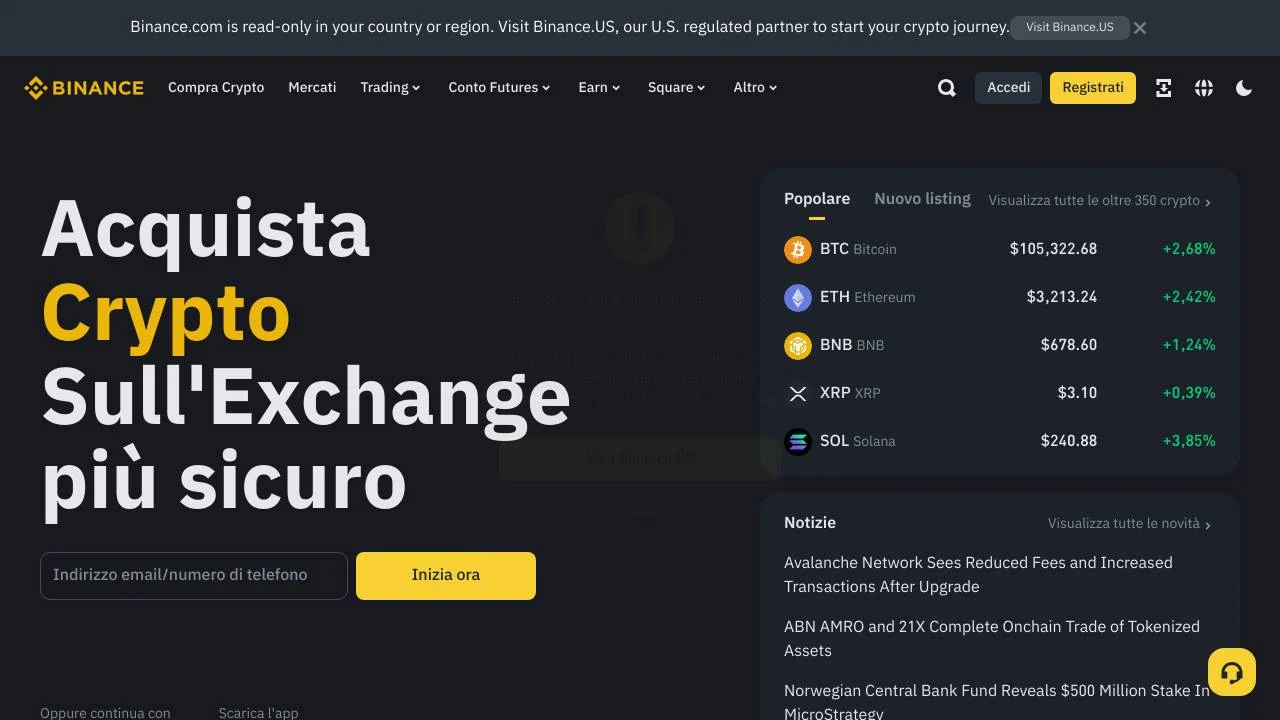The image size is (1280, 720).
Task: Open Visualizza tutte le novità link
Action: tap(1122, 522)
